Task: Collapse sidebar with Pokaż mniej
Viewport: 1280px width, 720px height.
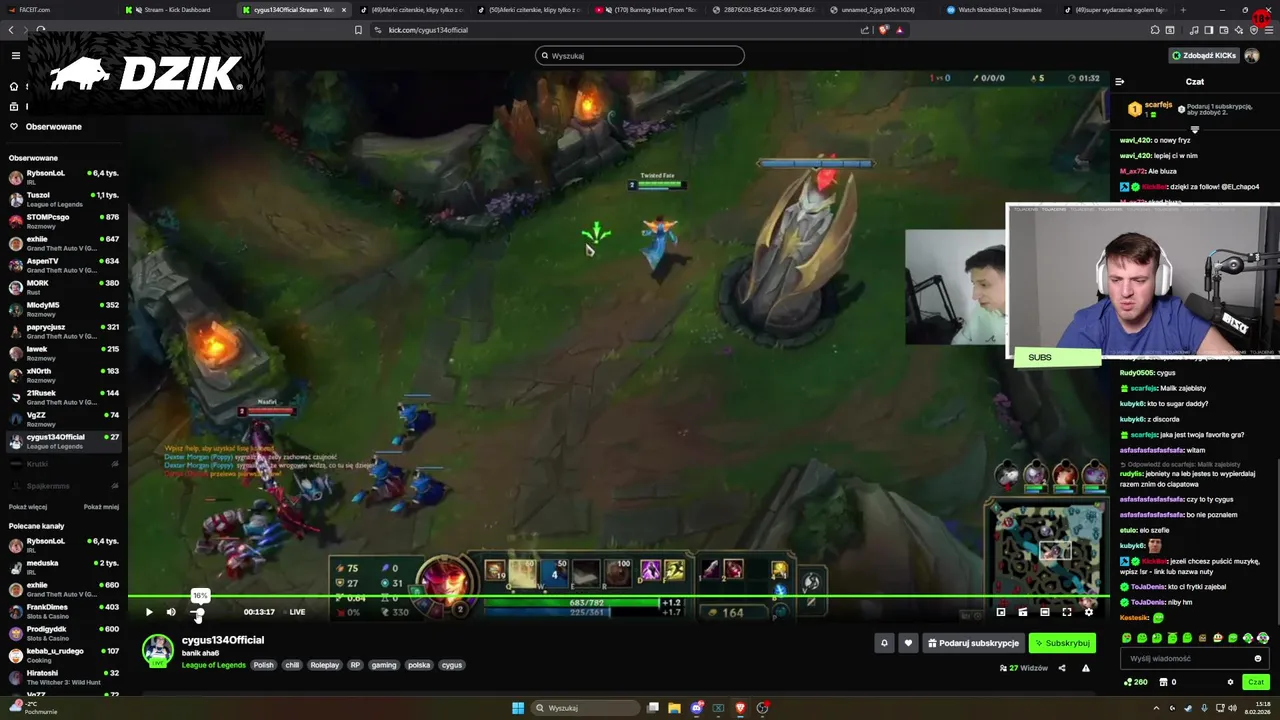Action: pos(101,507)
